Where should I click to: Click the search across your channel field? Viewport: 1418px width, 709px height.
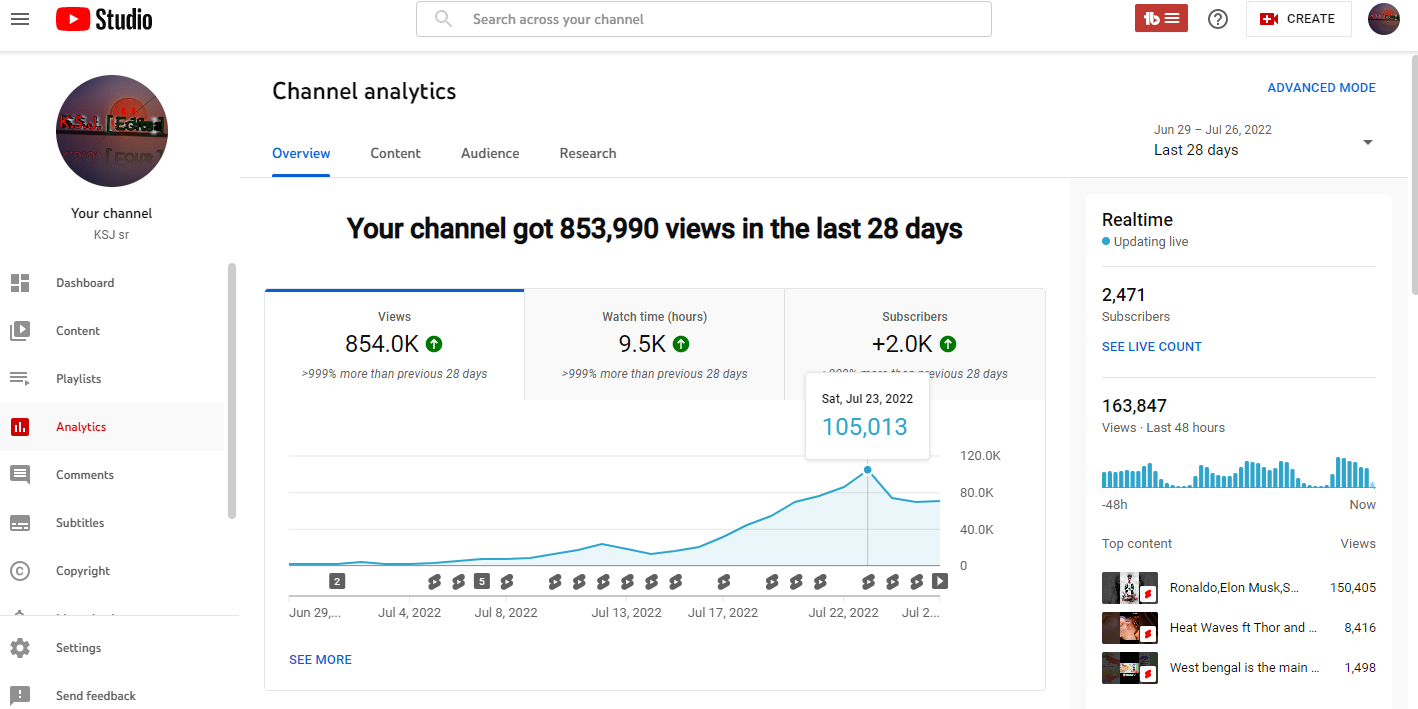pyautogui.click(x=703, y=19)
